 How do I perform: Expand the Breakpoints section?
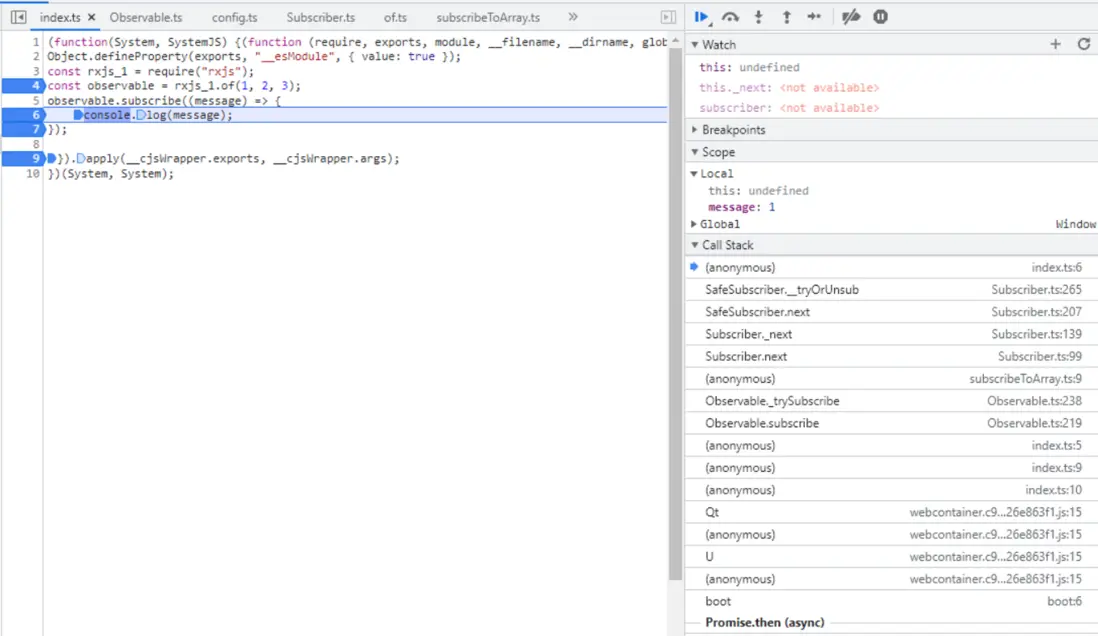pos(733,130)
